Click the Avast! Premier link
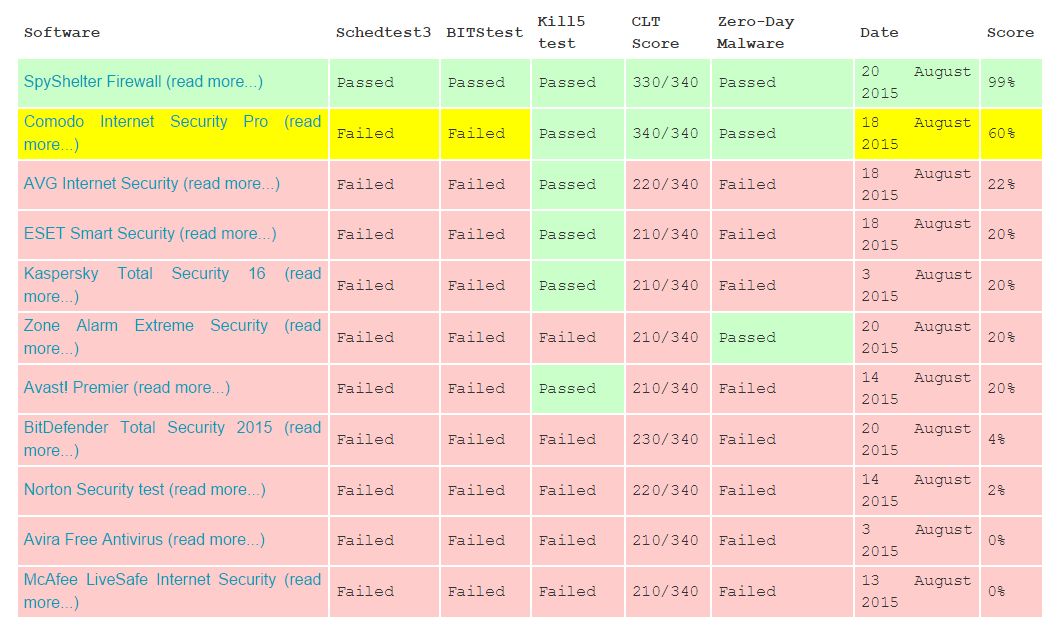The height and width of the screenshot is (643, 1064). point(127,388)
